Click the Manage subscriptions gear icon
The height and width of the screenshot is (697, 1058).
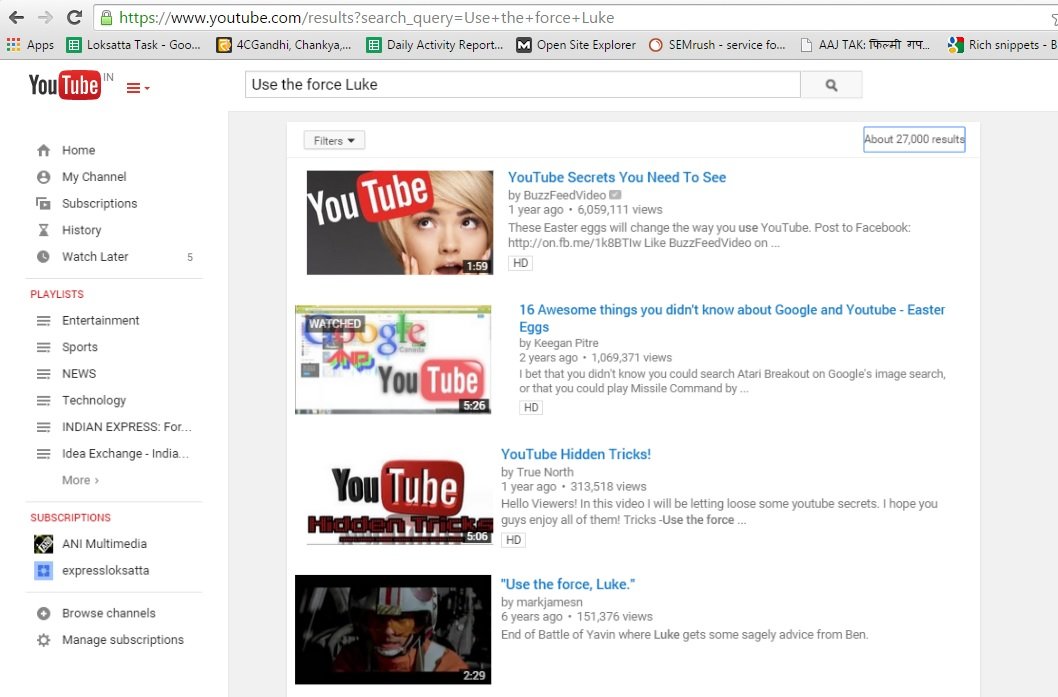pyautogui.click(x=44, y=640)
